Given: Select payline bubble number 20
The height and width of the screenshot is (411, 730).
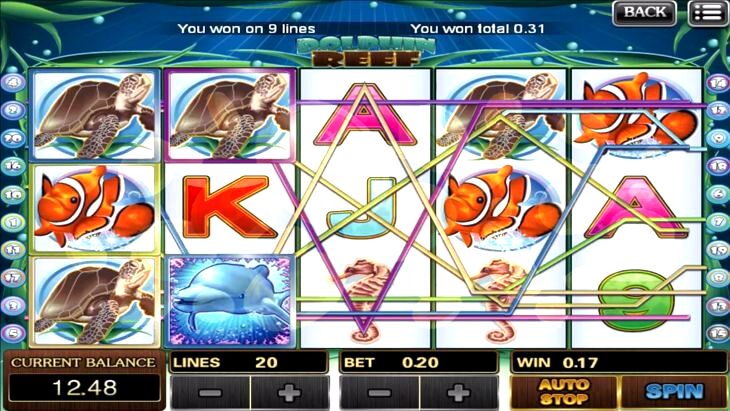Looking at the screenshot, I should click(x=13, y=138).
